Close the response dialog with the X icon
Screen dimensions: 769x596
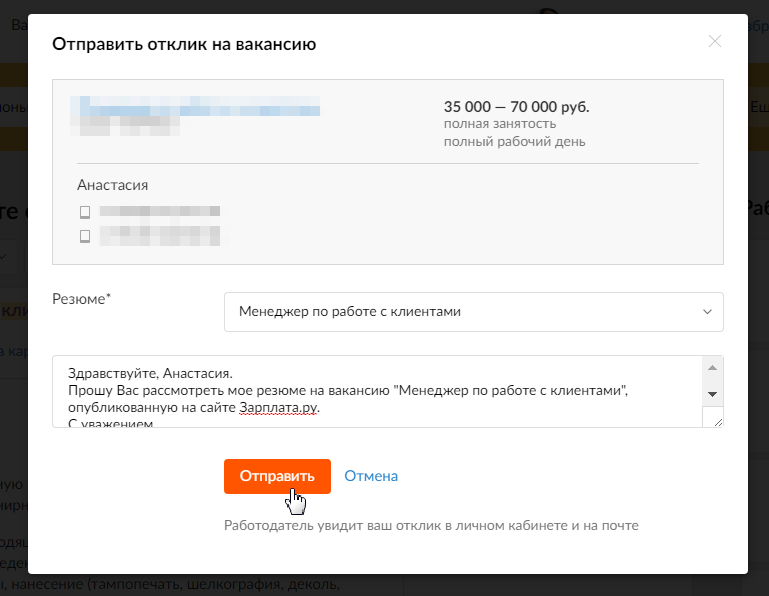pyautogui.click(x=715, y=41)
